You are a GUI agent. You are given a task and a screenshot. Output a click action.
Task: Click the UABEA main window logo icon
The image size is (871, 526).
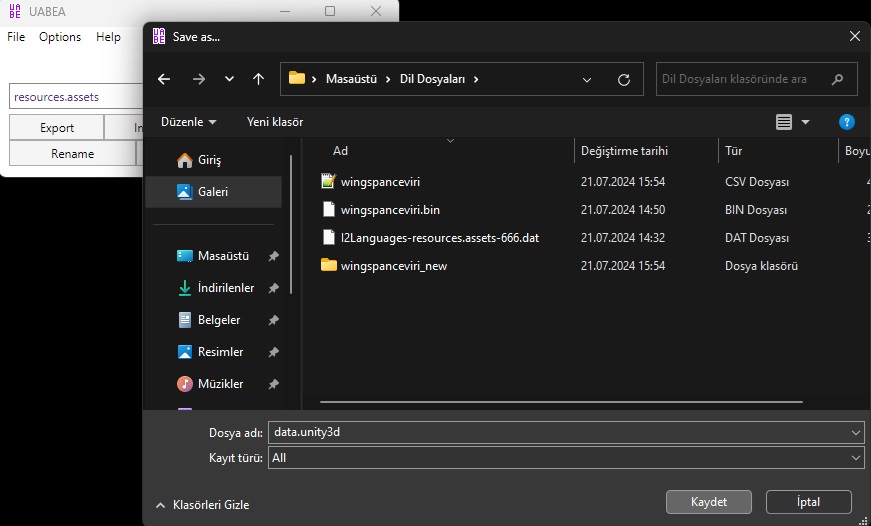[x=15, y=11]
